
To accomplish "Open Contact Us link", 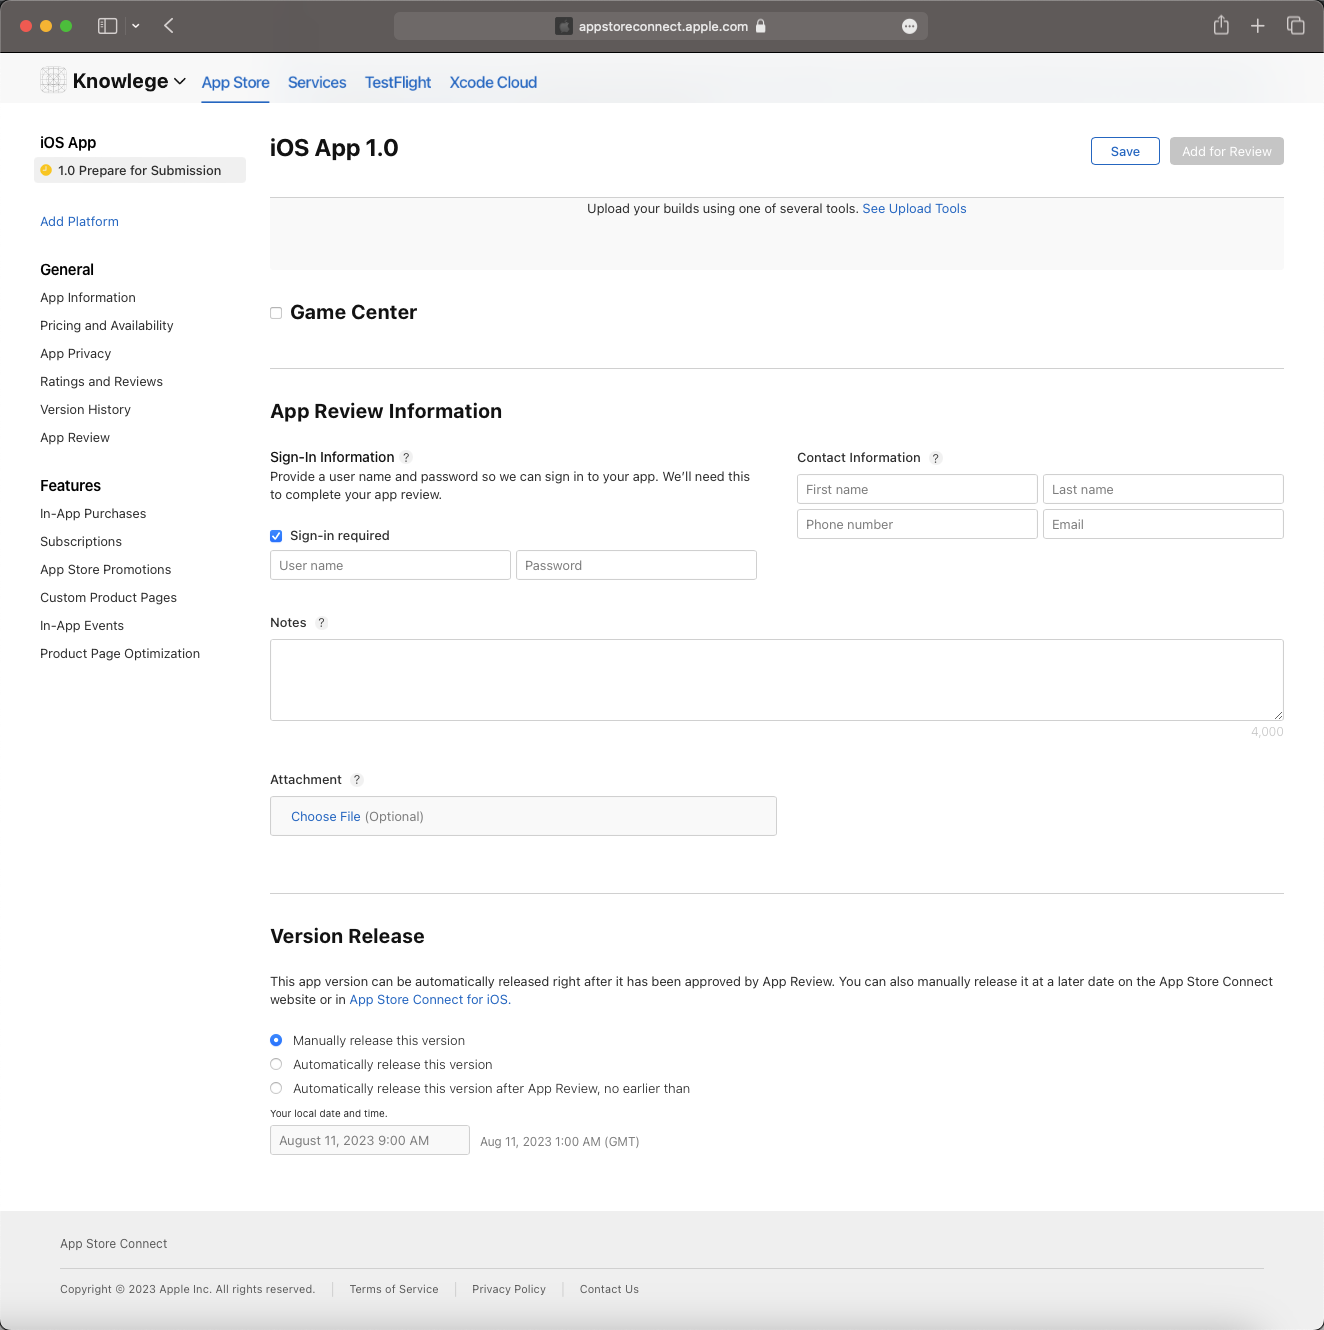I will 609,1289.
